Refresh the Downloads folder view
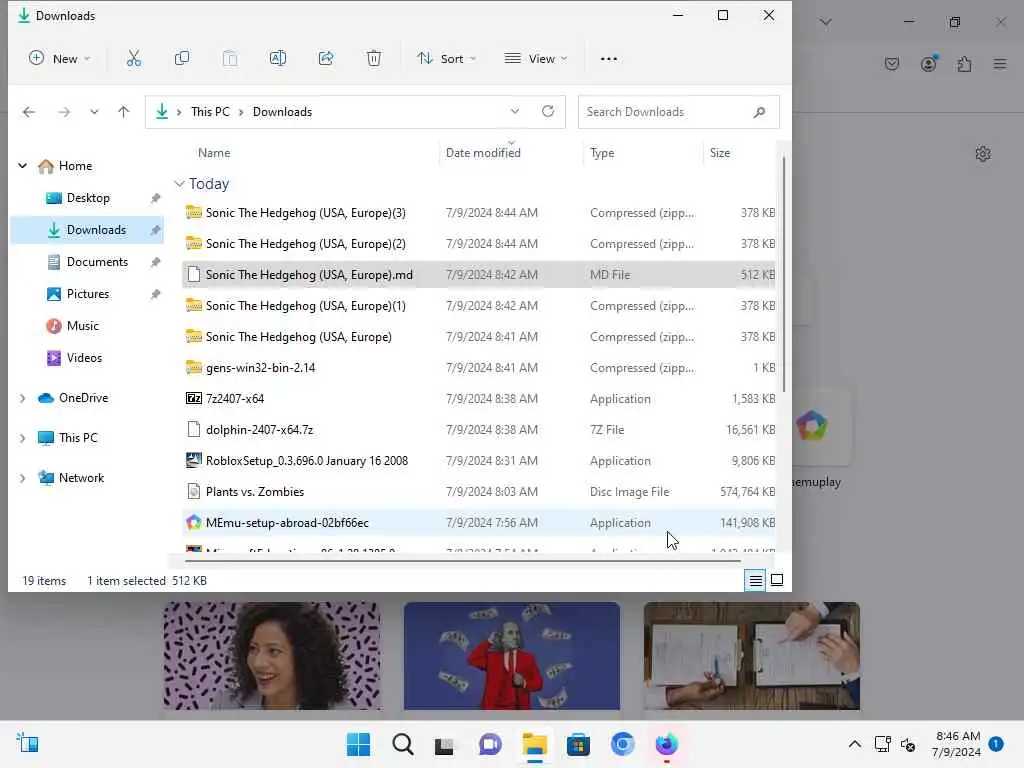Screen dimensions: 1024x768 pyautogui.click(x=548, y=112)
